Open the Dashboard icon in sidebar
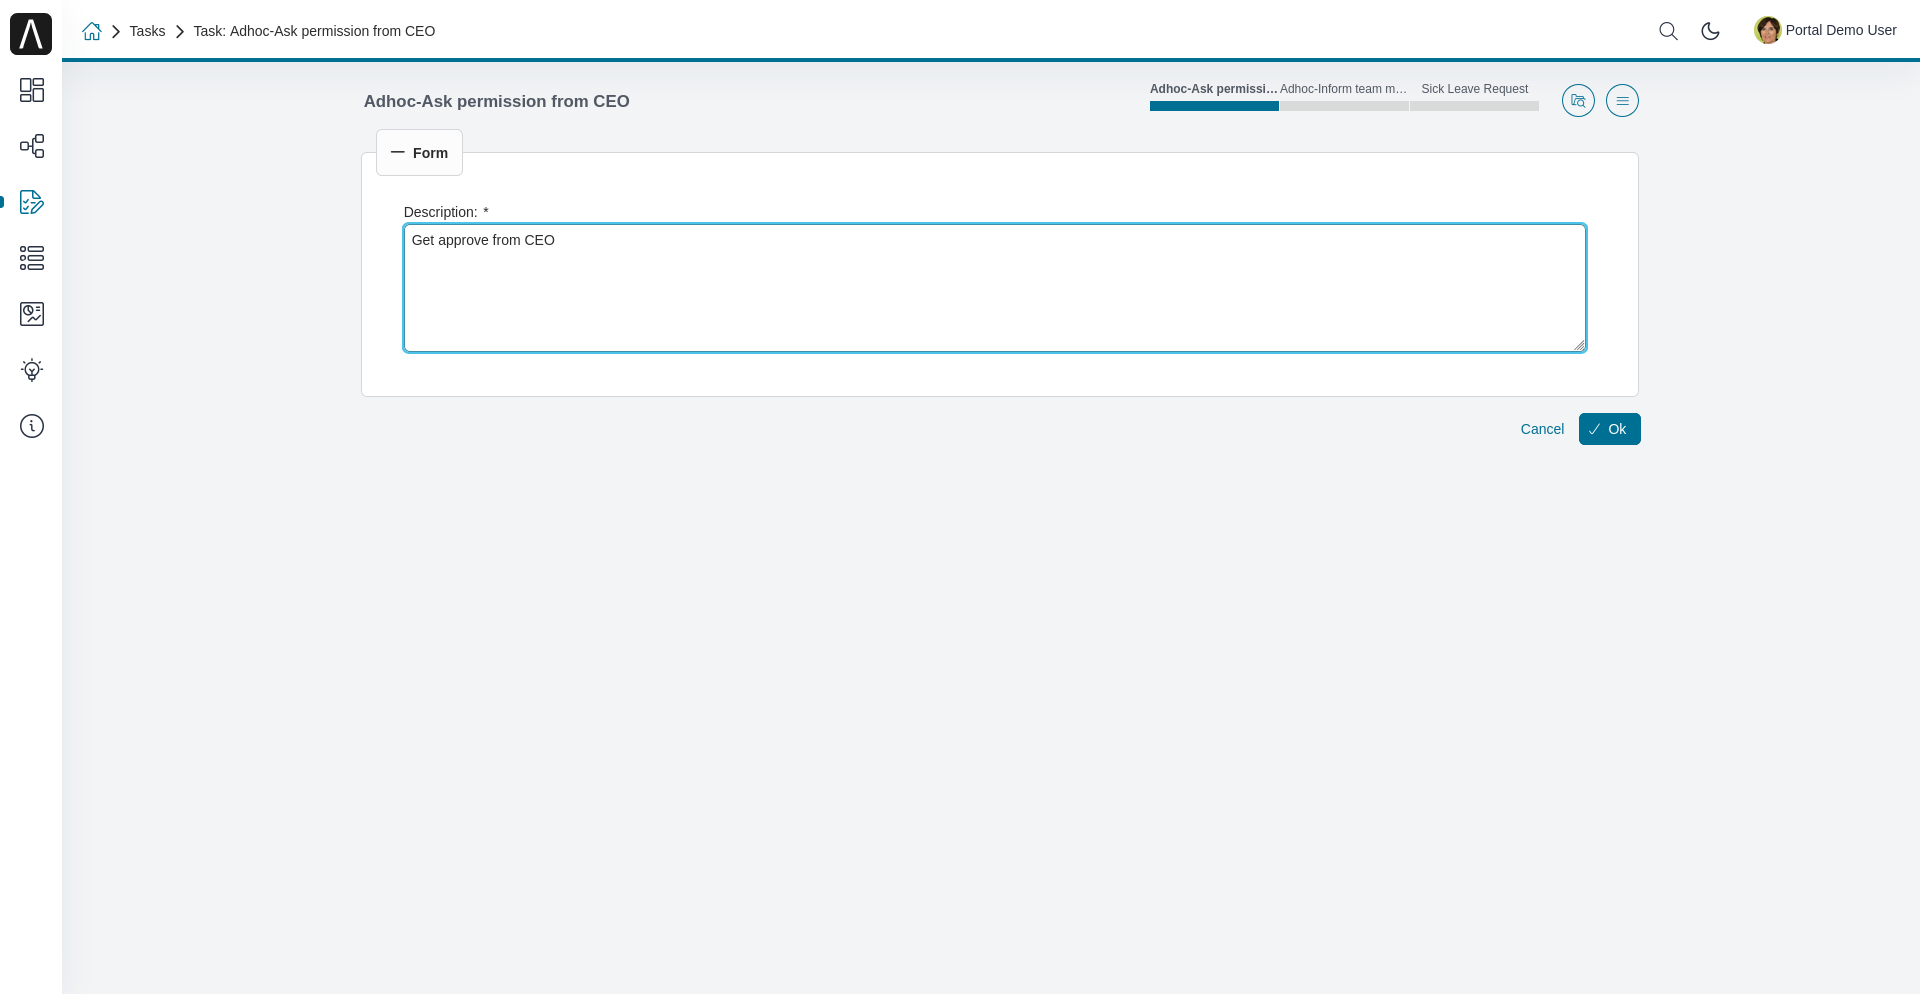The height and width of the screenshot is (994, 1920). click(32, 90)
